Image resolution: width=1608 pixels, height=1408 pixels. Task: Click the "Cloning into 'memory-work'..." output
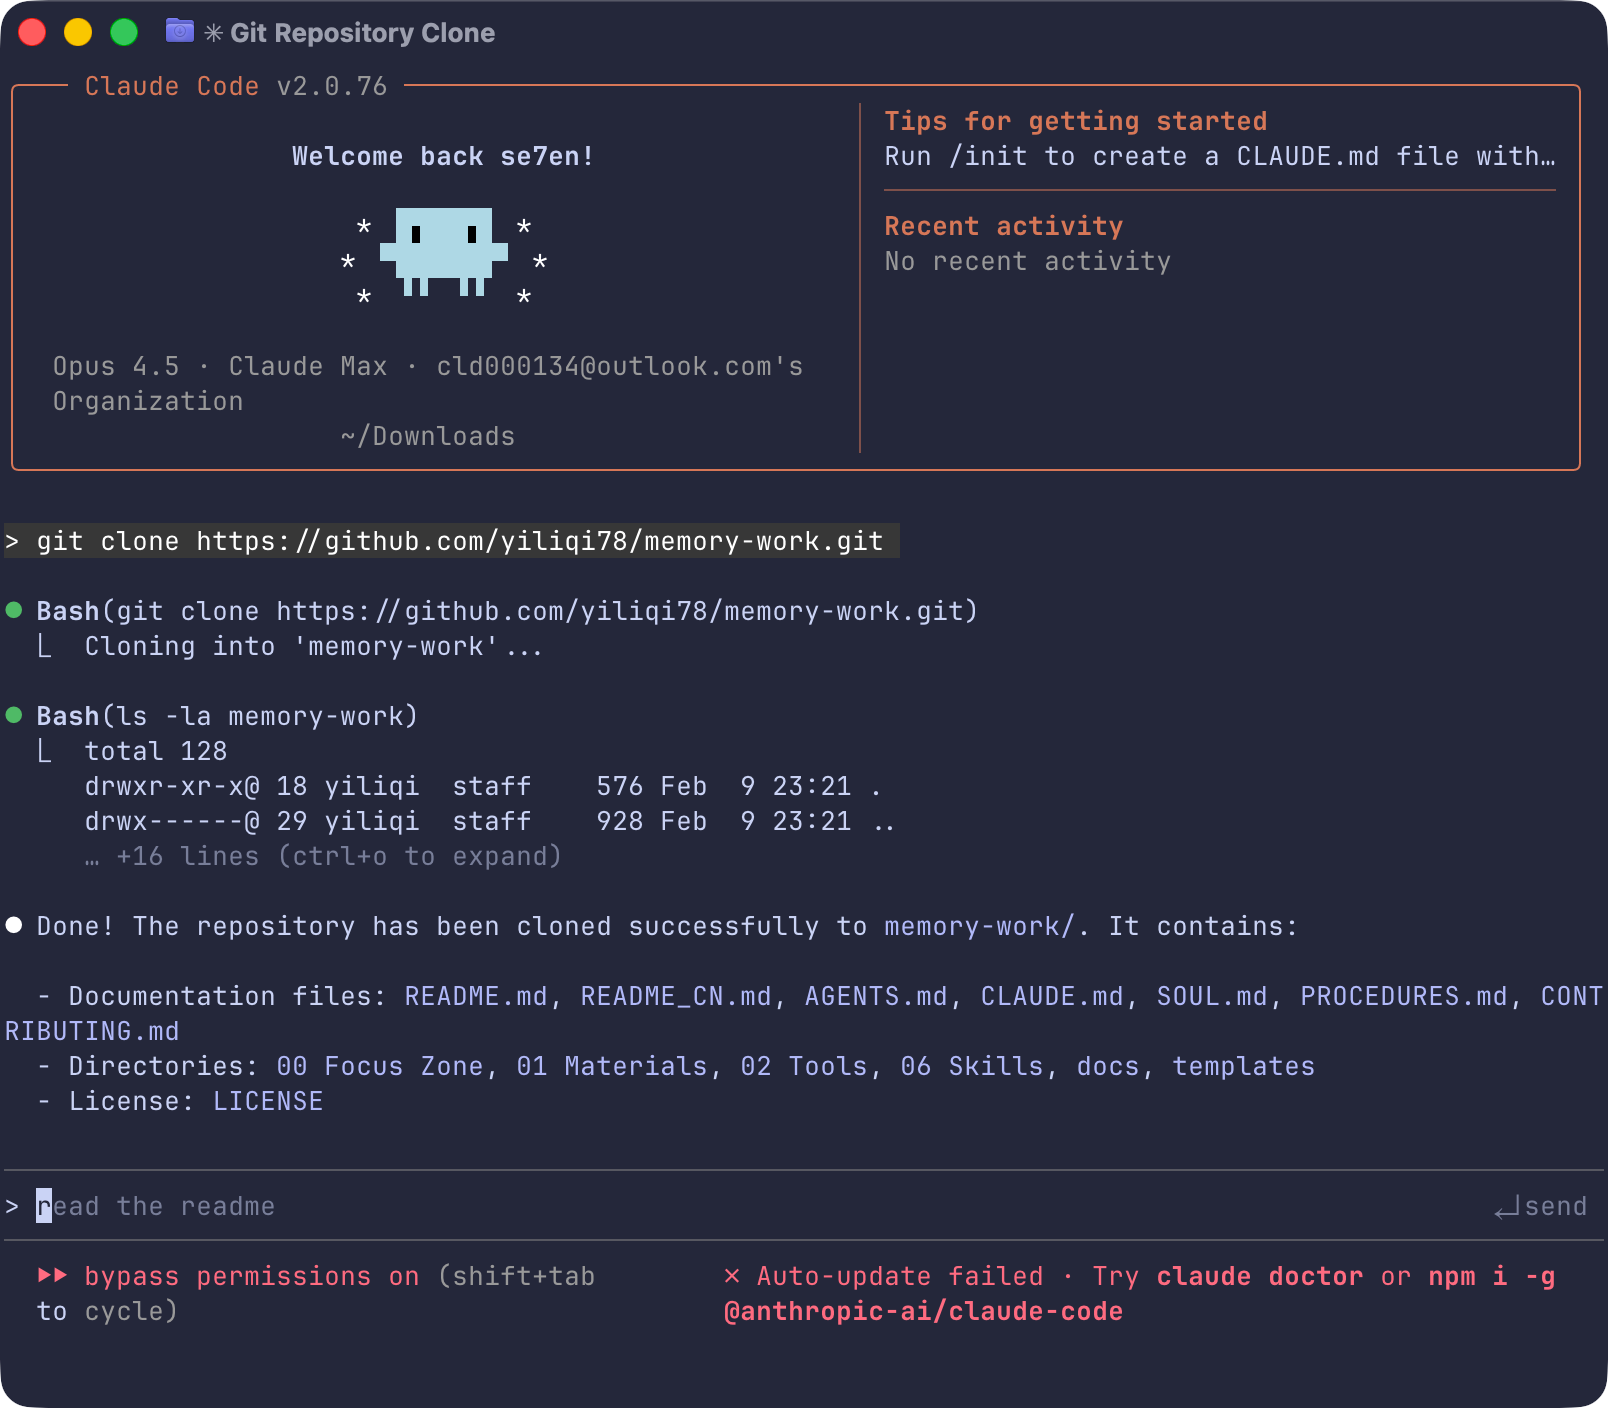314,646
